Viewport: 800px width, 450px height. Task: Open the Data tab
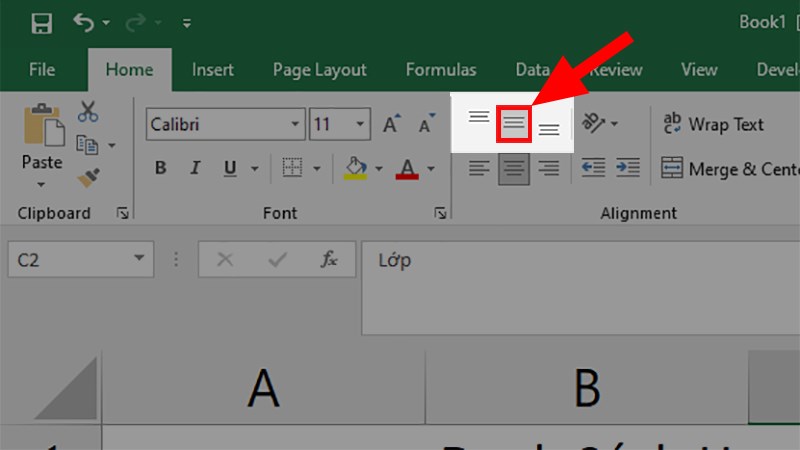pyautogui.click(x=532, y=69)
